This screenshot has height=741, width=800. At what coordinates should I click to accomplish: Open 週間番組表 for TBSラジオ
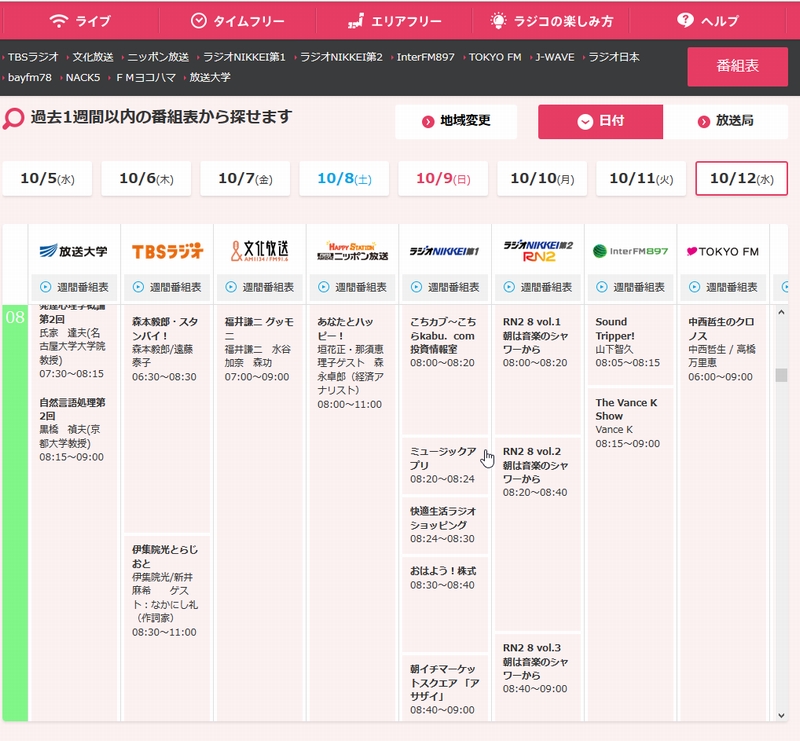(167, 287)
